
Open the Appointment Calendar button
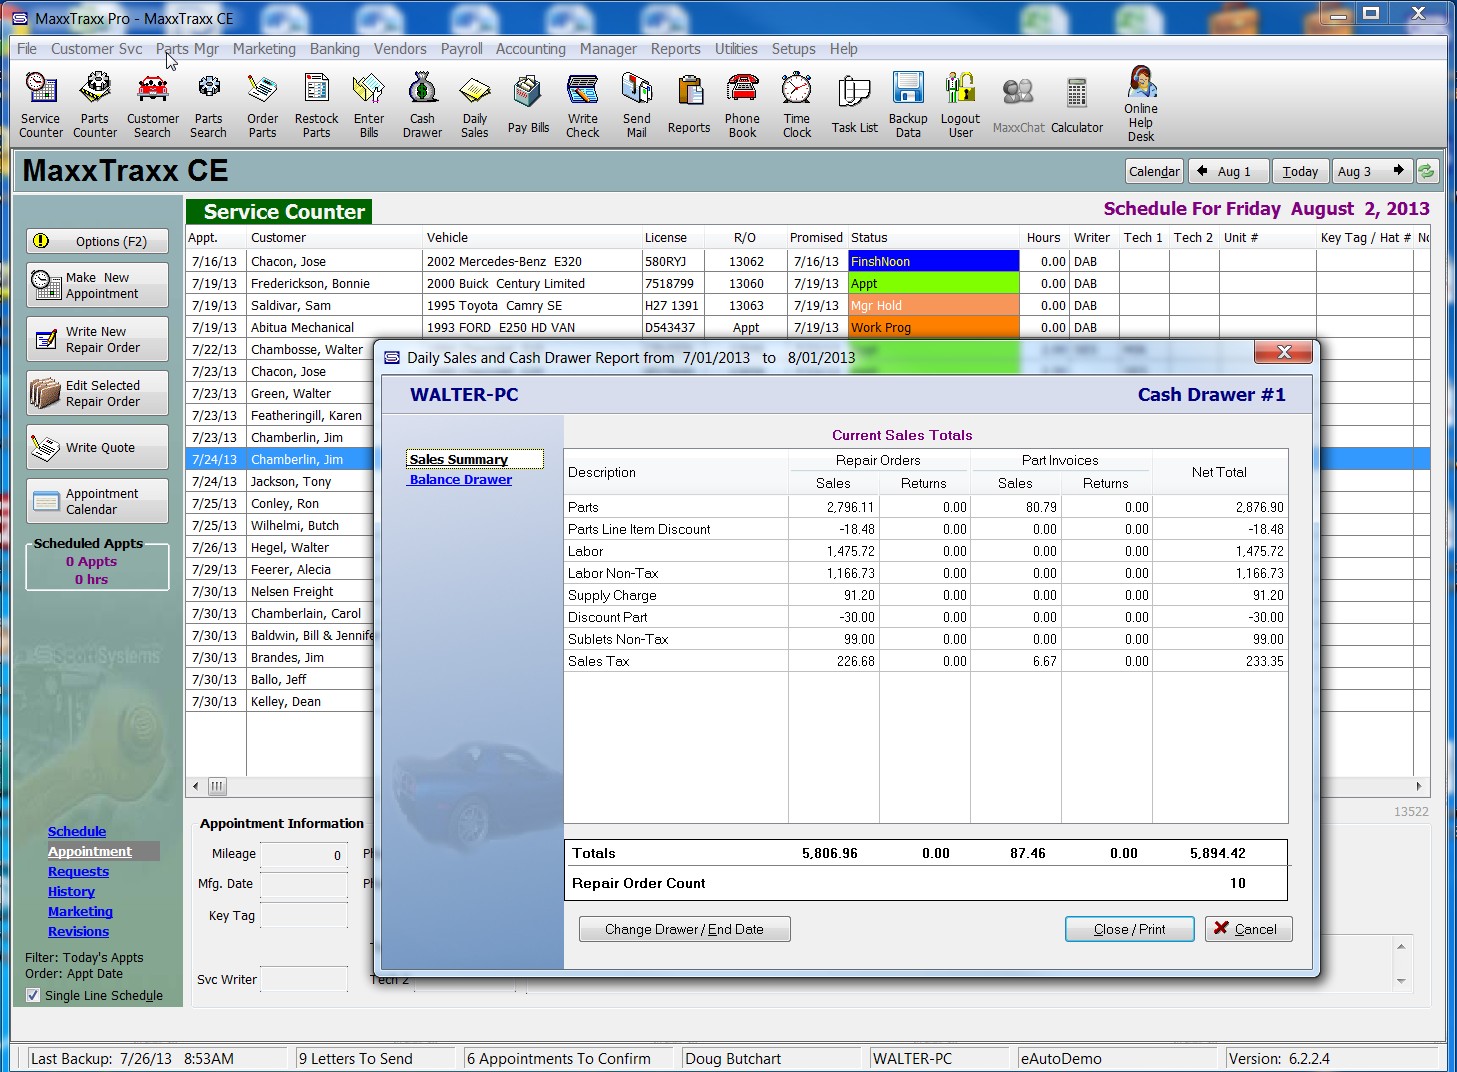tap(97, 501)
